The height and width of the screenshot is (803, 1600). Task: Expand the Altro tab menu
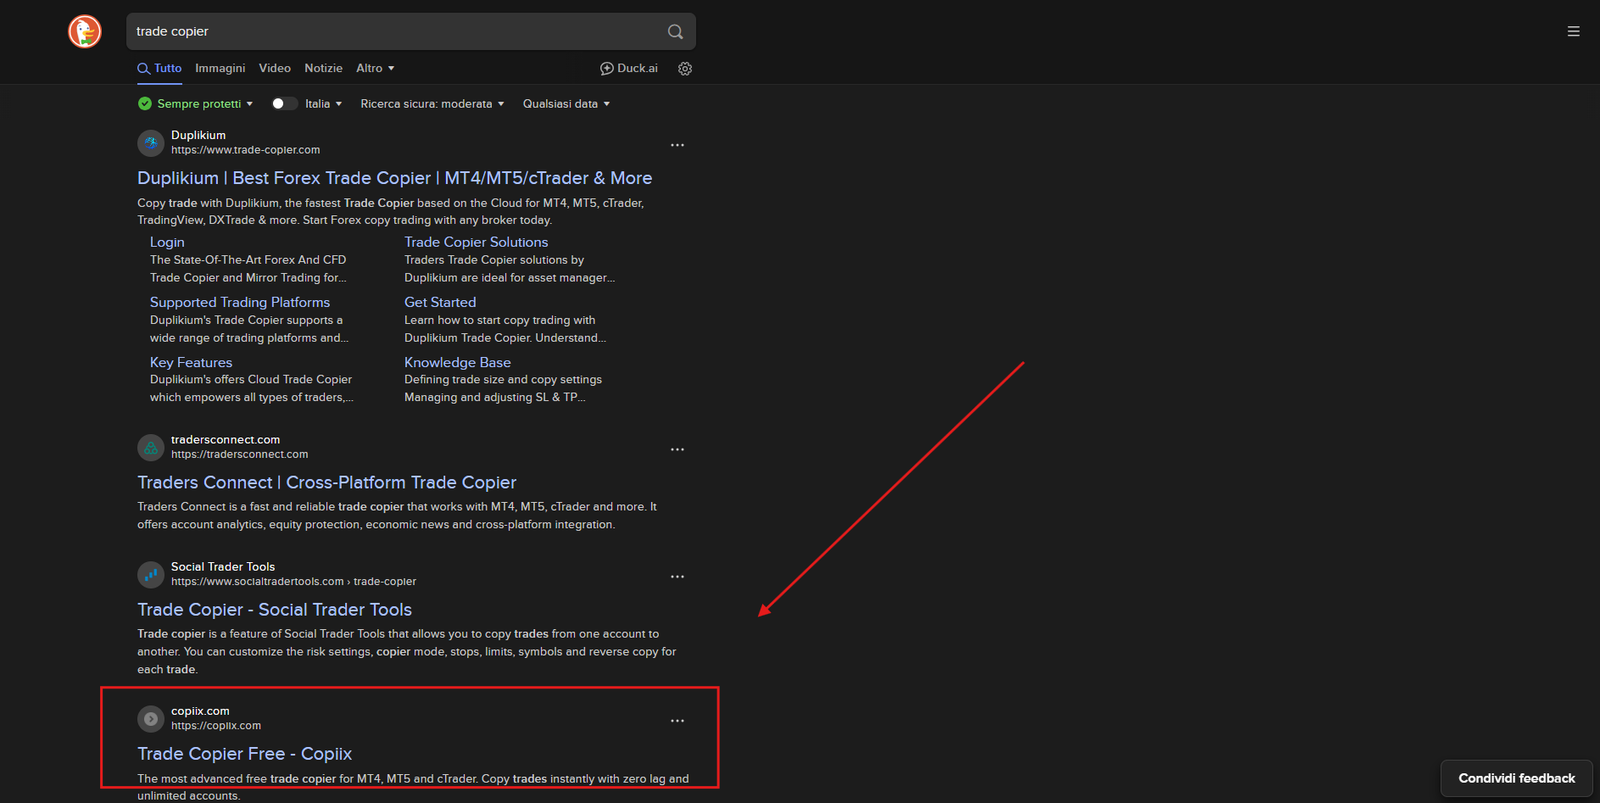coord(375,69)
